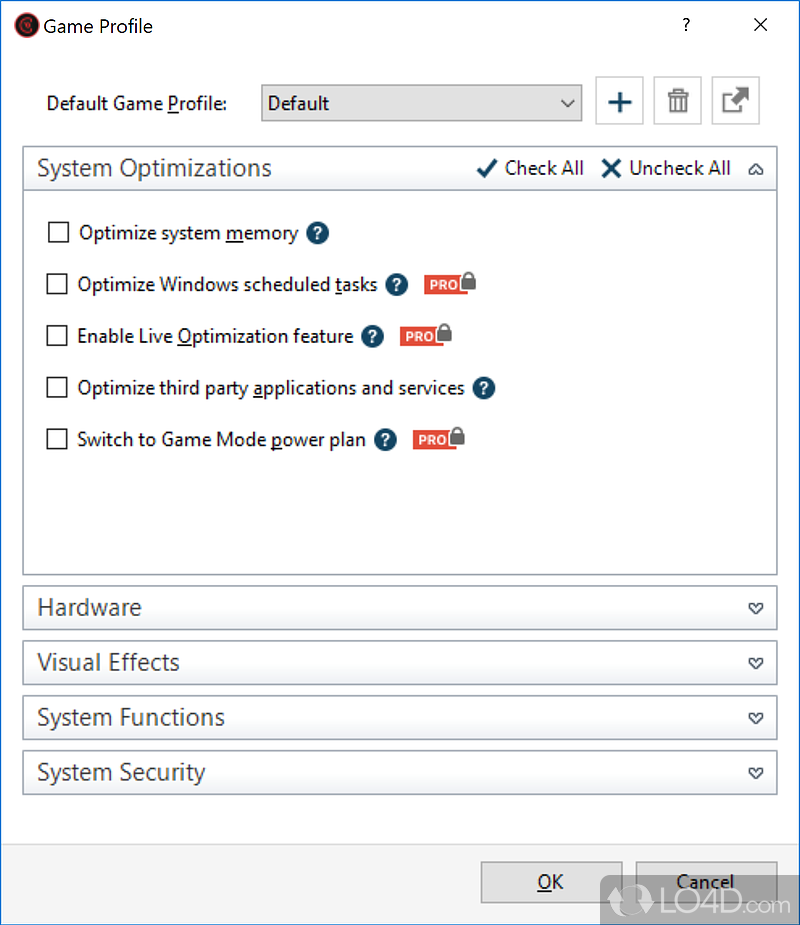
Task: Expand the Hardware section
Action: (399, 608)
